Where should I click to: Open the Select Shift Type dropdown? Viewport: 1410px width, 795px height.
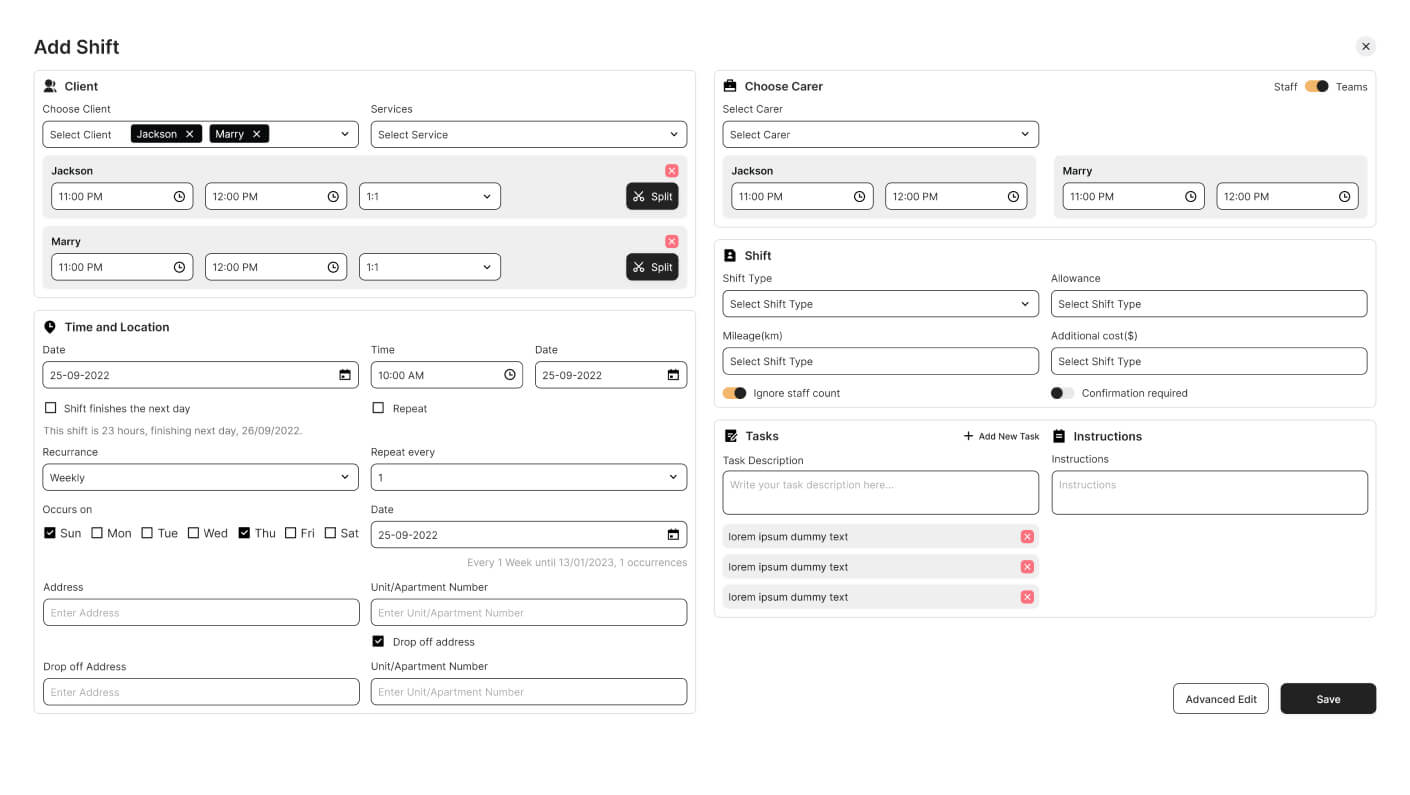pyautogui.click(x=880, y=304)
